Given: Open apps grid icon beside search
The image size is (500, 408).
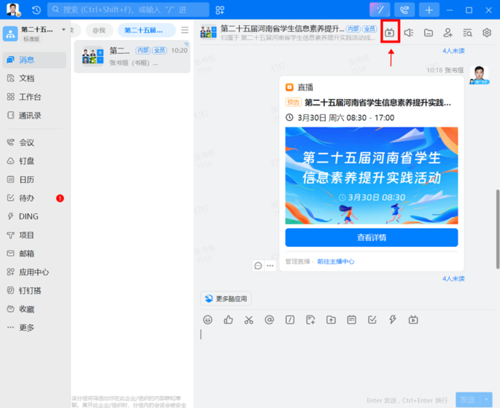Looking at the screenshot, I should pyautogui.click(x=220, y=10).
